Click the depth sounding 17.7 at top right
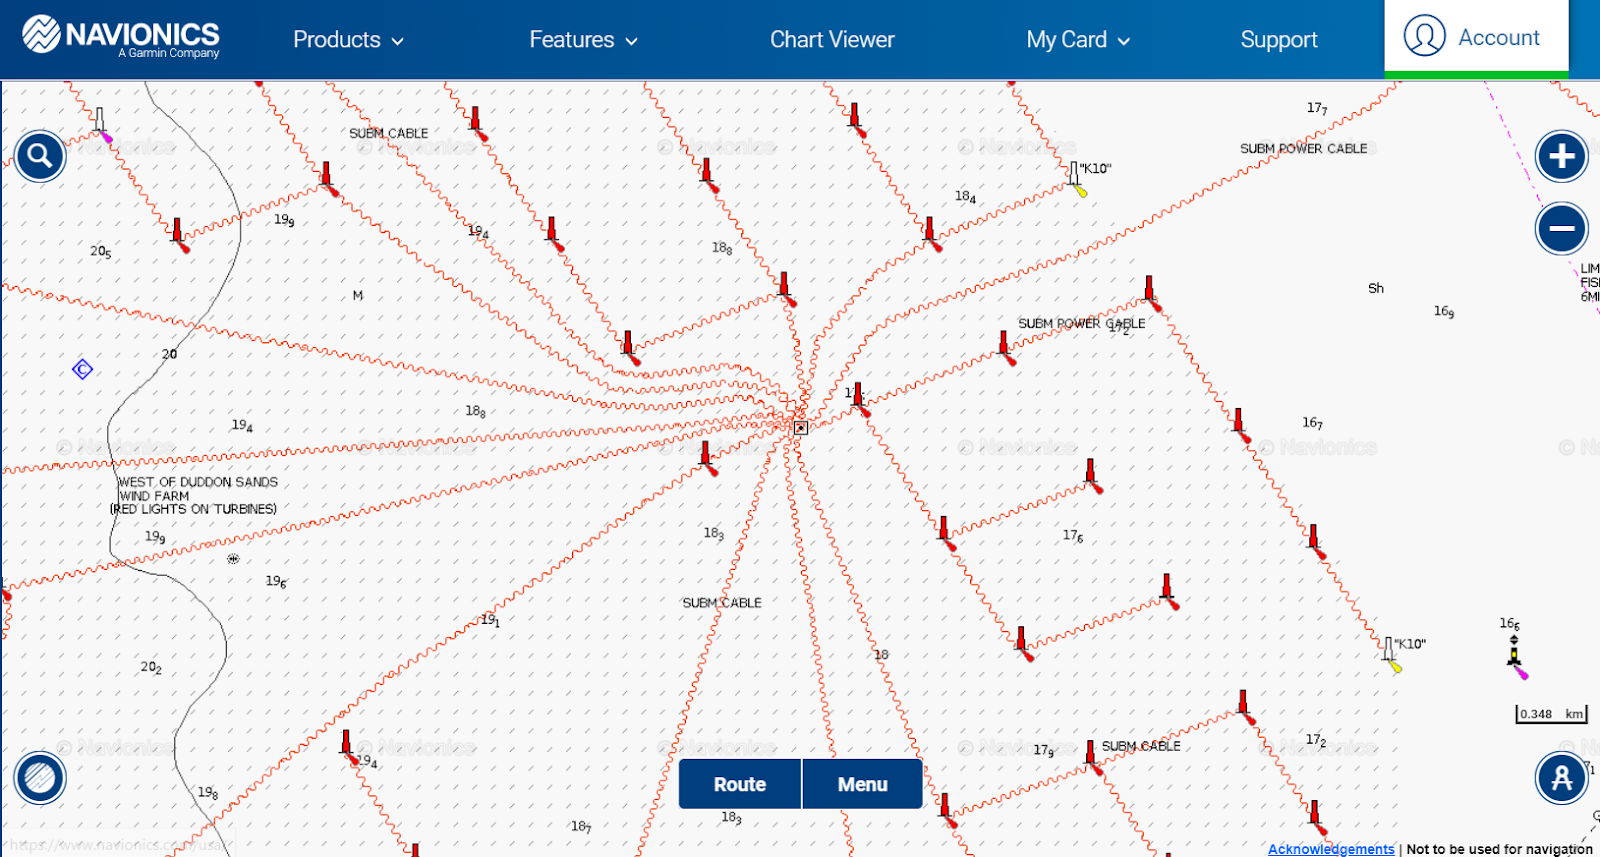1600x857 pixels. [x=1317, y=108]
